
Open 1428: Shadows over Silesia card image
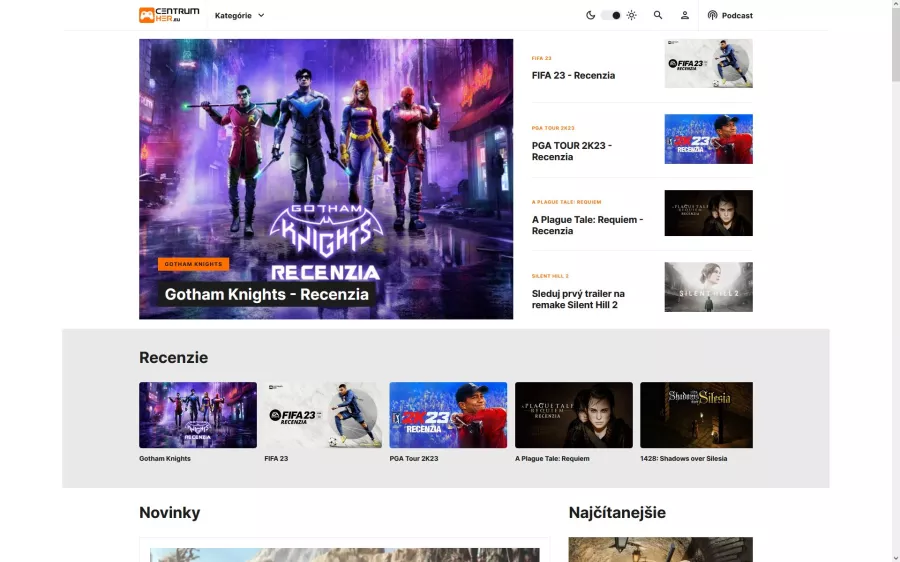pos(696,415)
